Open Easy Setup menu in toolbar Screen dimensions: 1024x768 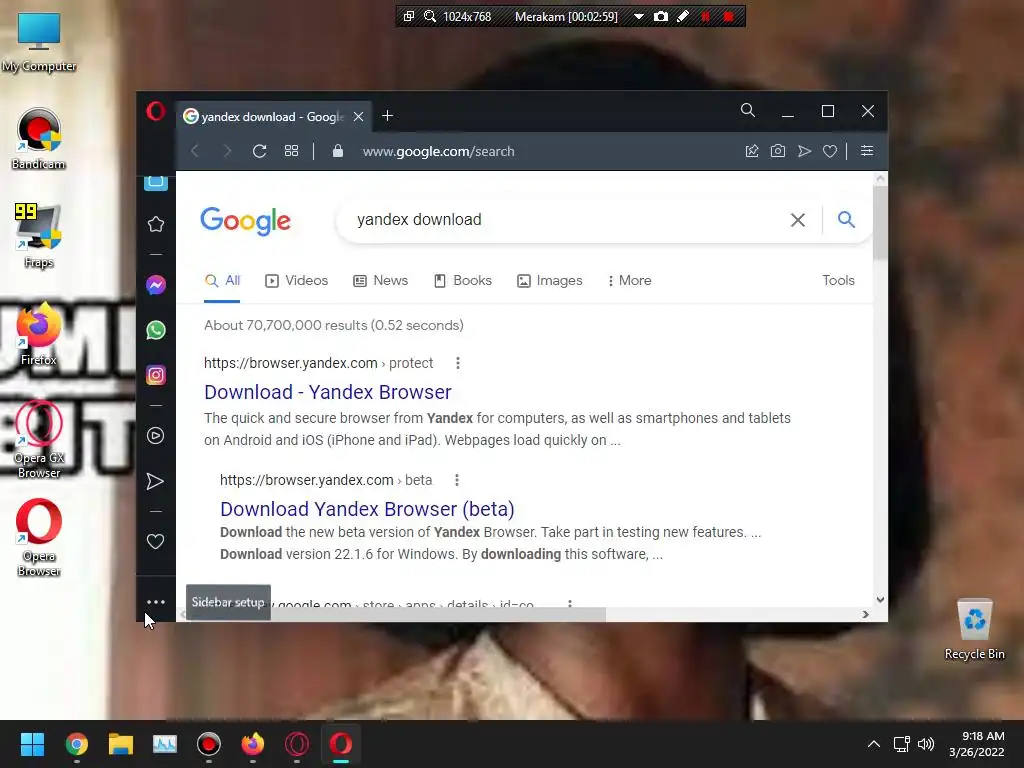pos(867,151)
